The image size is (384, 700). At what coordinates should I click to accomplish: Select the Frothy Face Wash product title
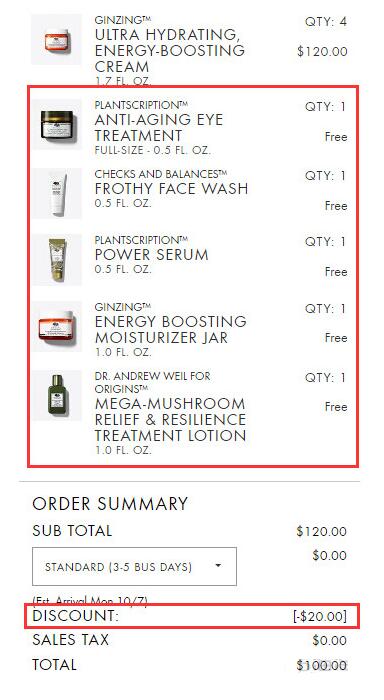(x=171, y=189)
